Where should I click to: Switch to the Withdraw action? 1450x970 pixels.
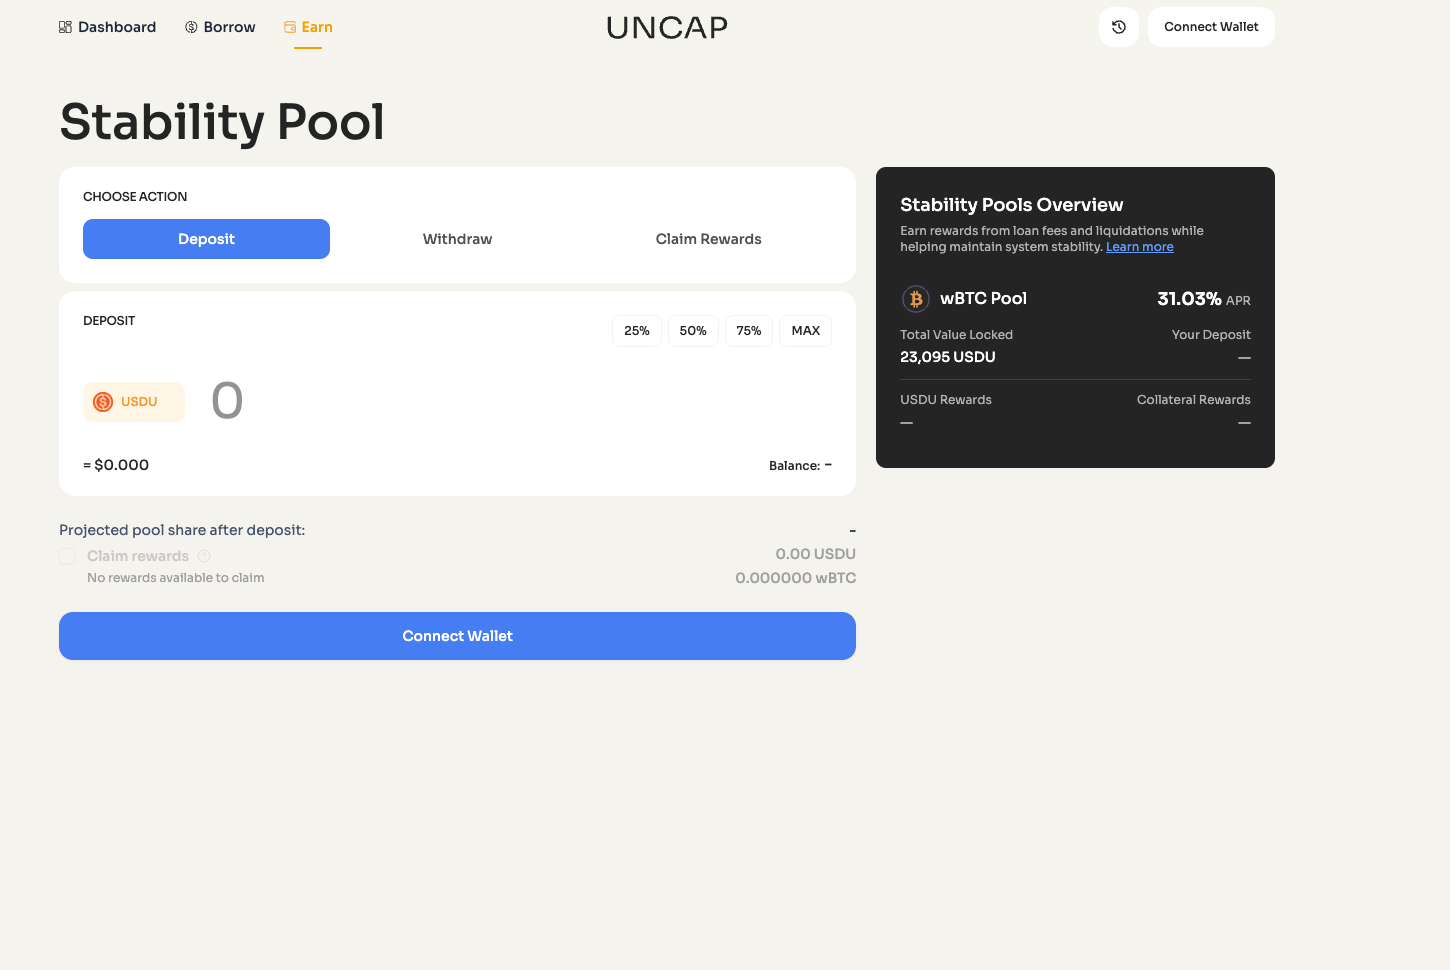[457, 239]
